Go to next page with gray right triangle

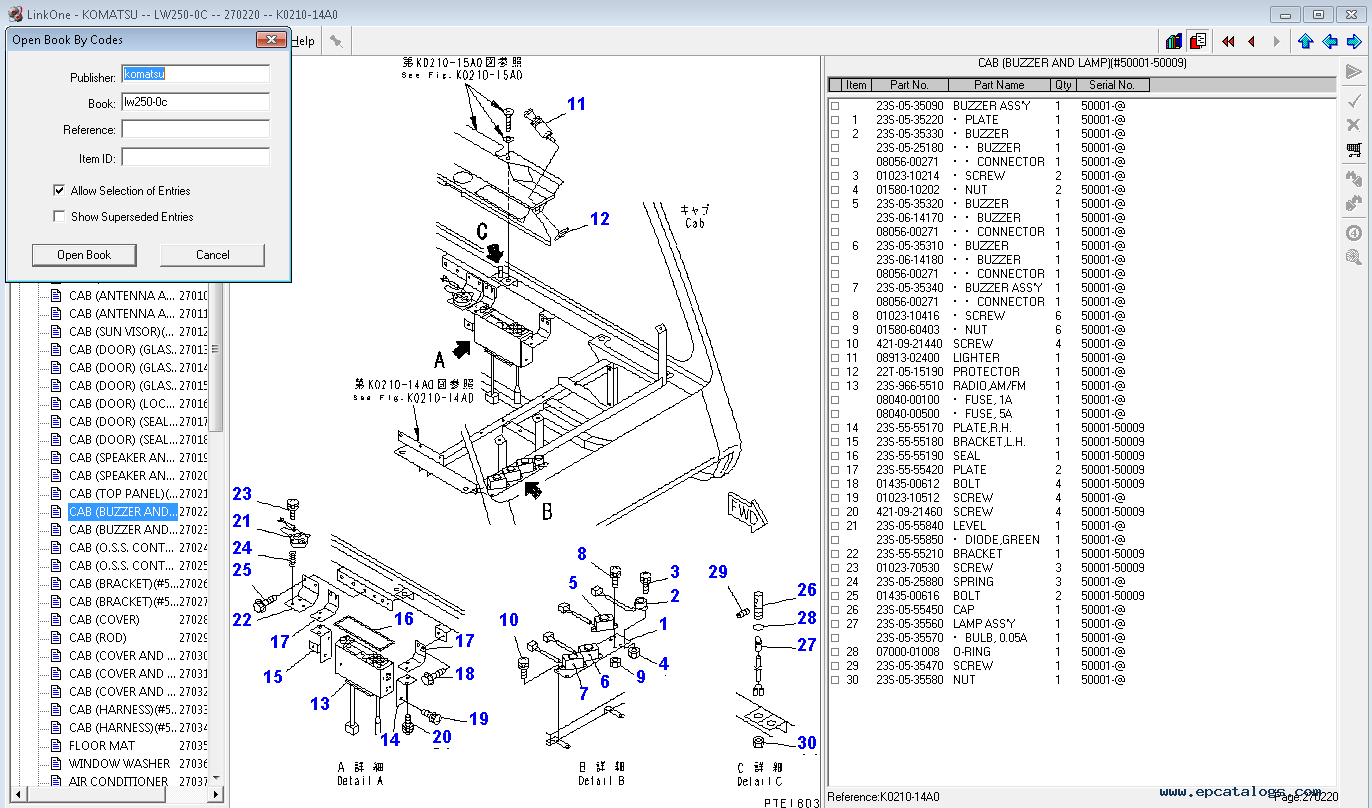tap(1277, 41)
